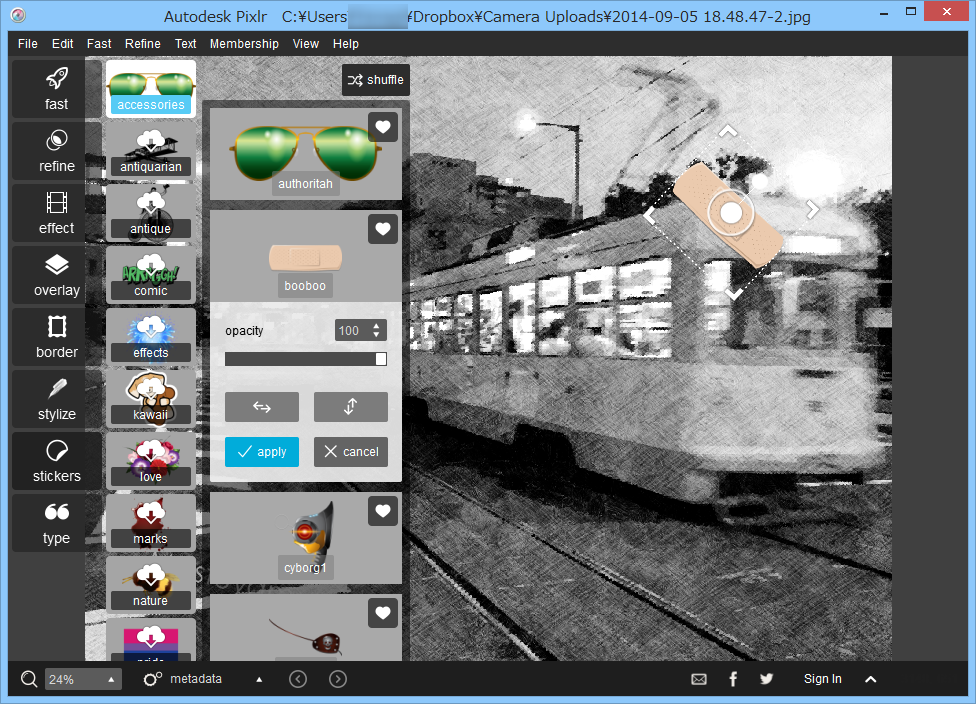This screenshot has width=976, height=704.
Task: Download the comic sticker pack
Action: 151,275
